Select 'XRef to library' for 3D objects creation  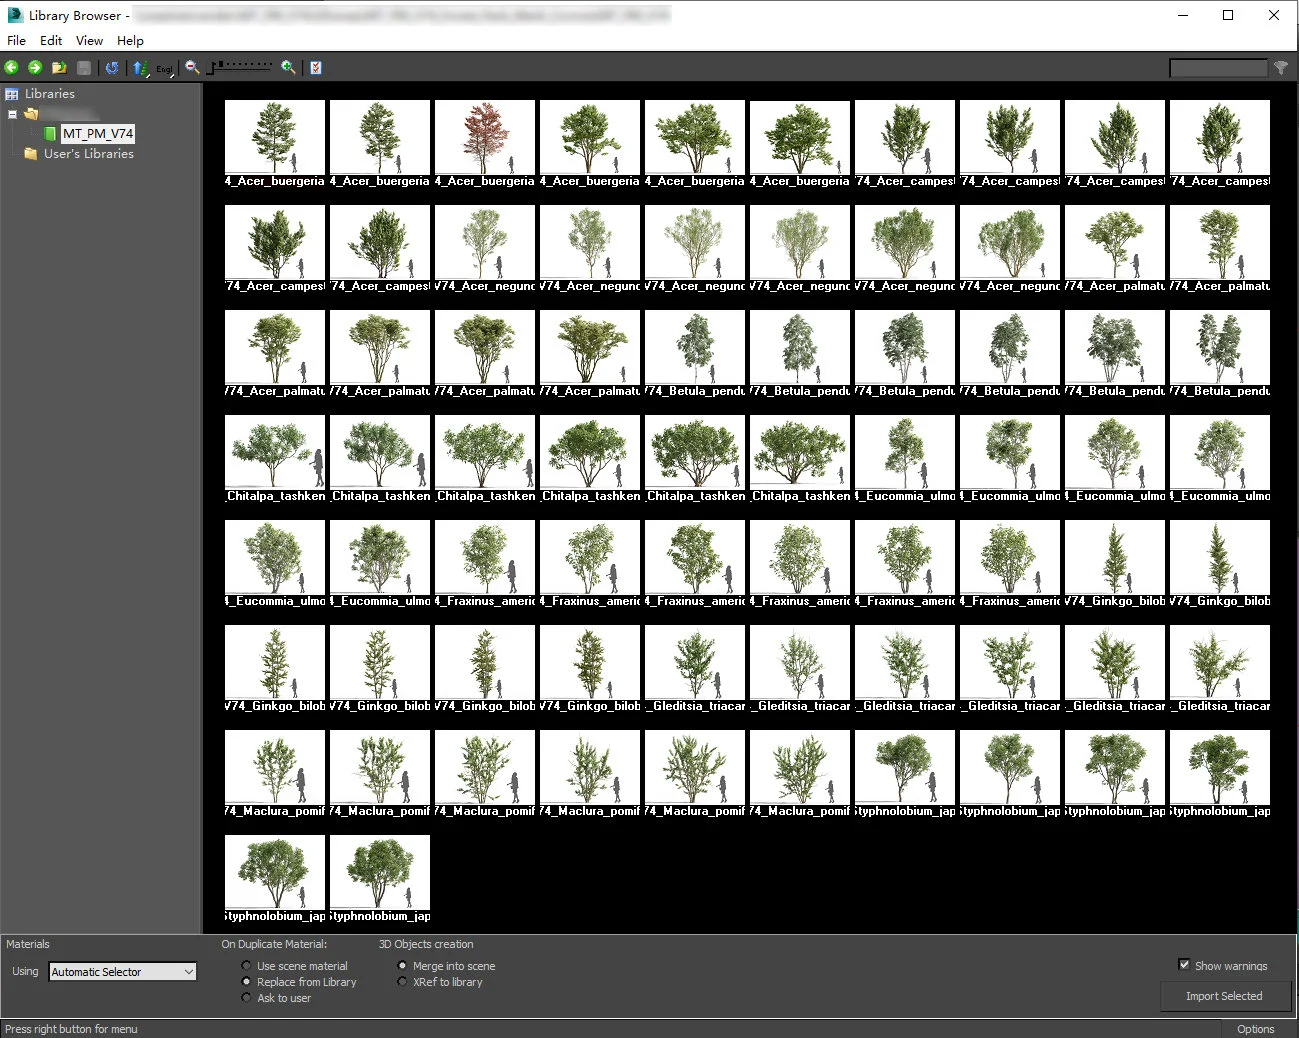tap(402, 981)
